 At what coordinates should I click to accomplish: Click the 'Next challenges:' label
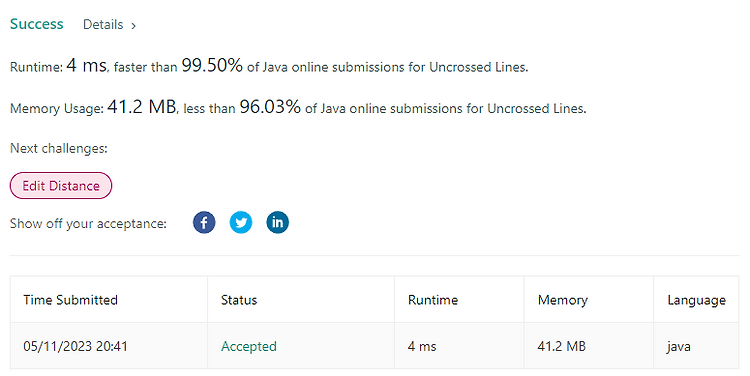point(59,148)
